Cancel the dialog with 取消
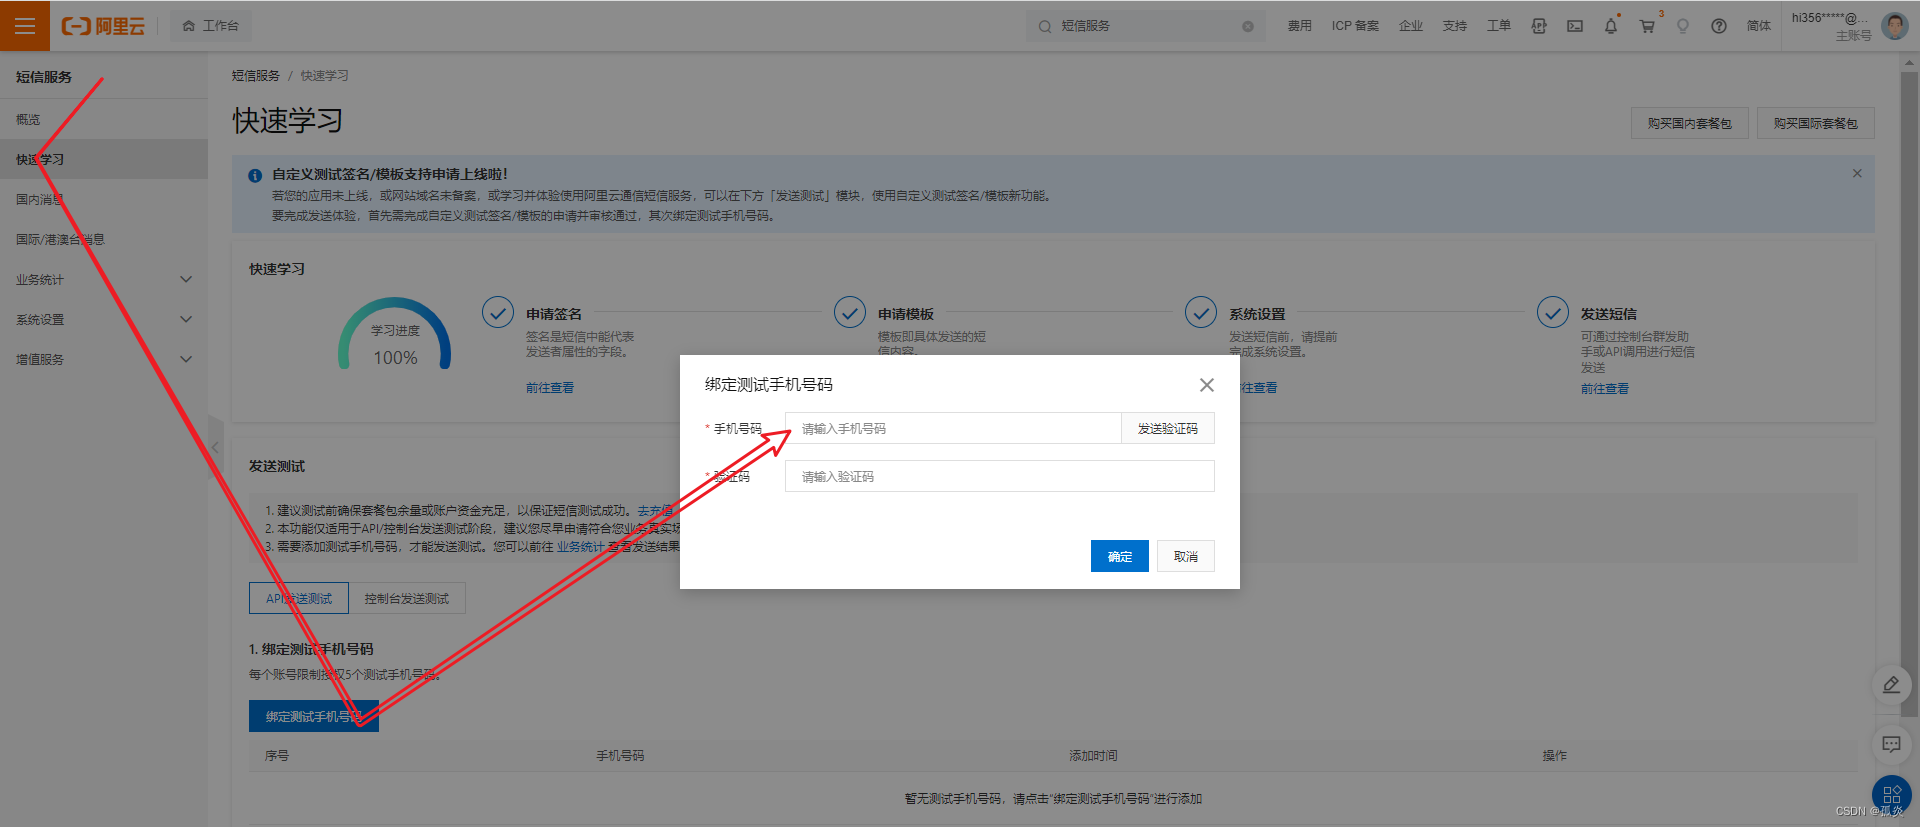The width and height of the screenshot is (1920, 827). click(x=1186, y=556)
